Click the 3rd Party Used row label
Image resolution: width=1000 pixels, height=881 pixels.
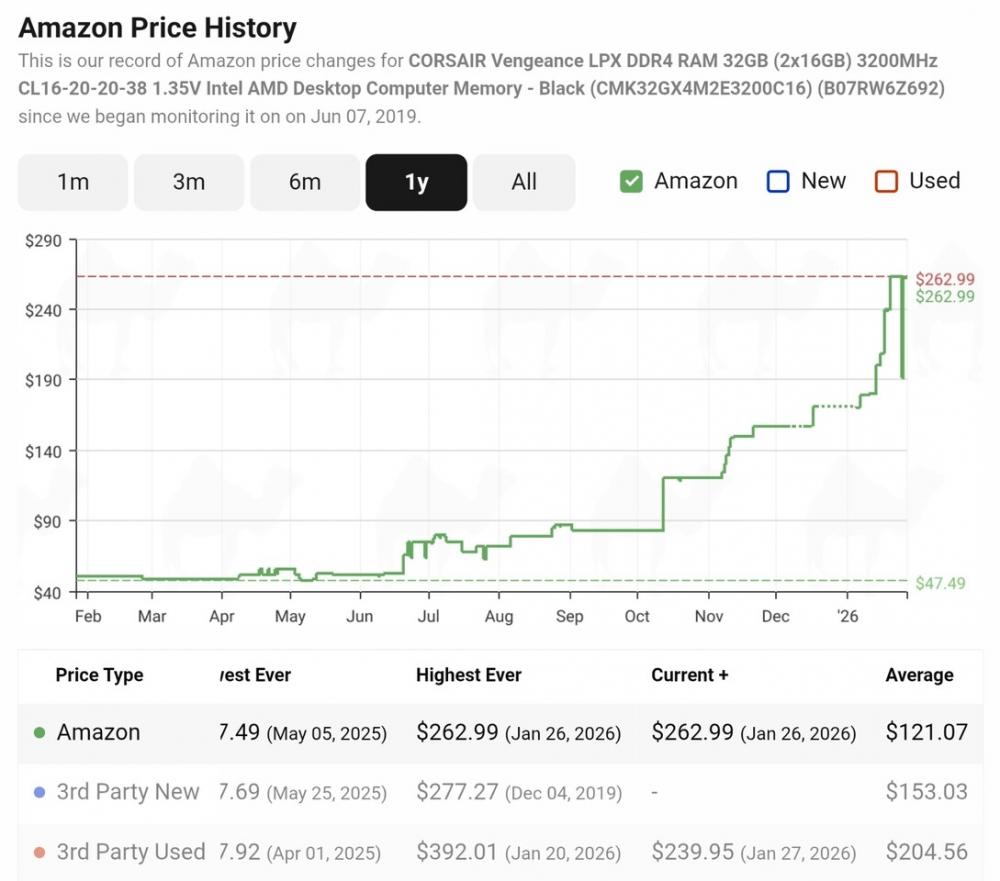(x=131, y=853)
